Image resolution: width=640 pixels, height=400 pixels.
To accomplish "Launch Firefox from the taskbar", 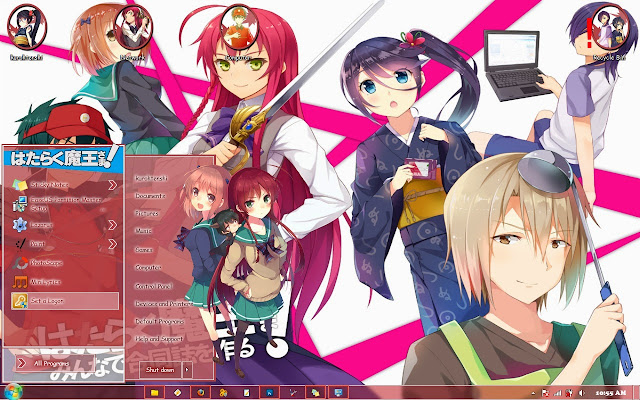I will point(200,393).
